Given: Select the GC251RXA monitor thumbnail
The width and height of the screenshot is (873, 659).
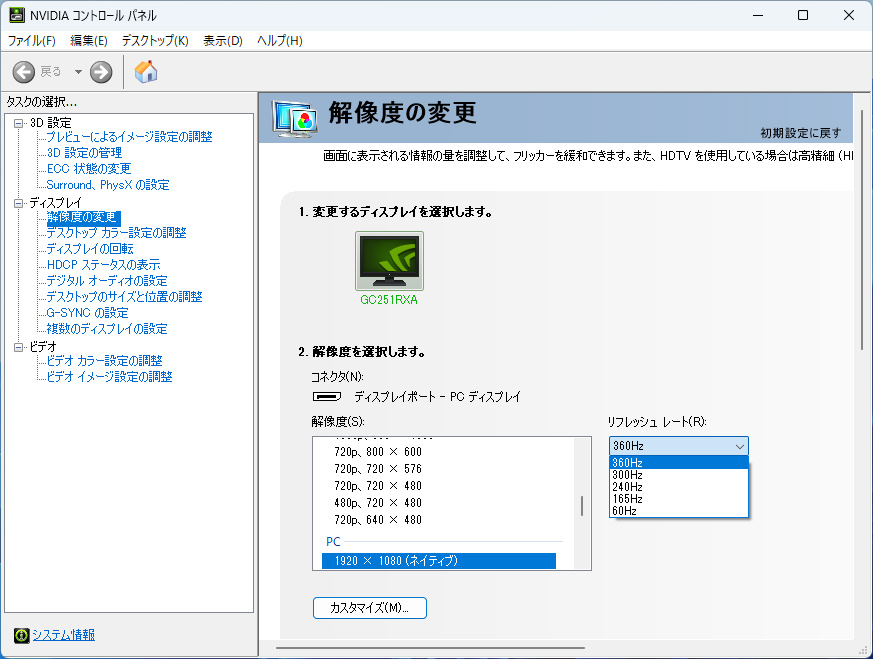Looking at the screenshot, I should 389,261.
